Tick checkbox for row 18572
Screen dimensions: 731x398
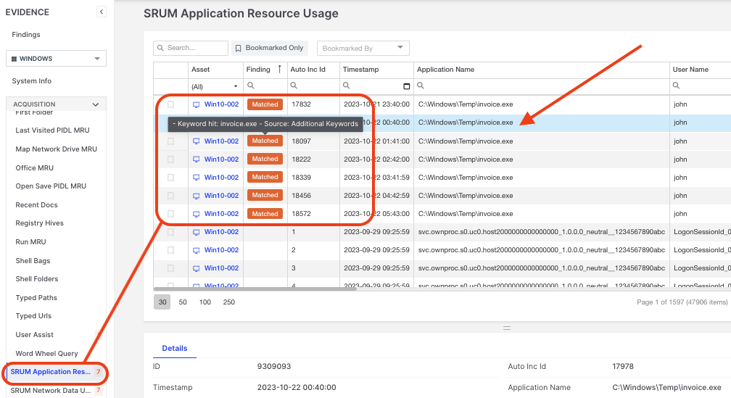coord(171,214)
